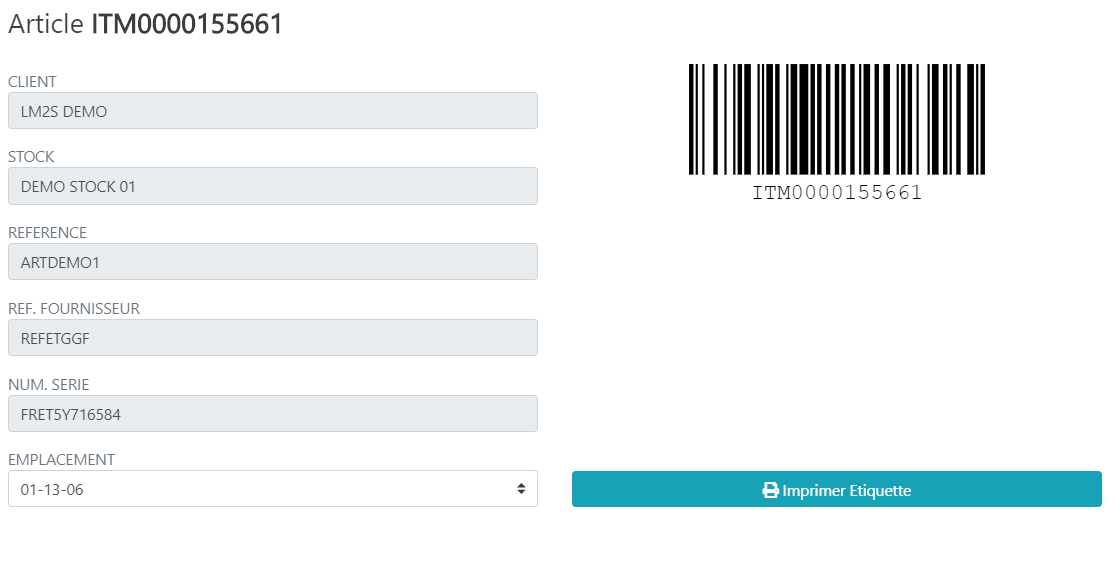Click the EMPLACEMENT label

click(61, 459)
